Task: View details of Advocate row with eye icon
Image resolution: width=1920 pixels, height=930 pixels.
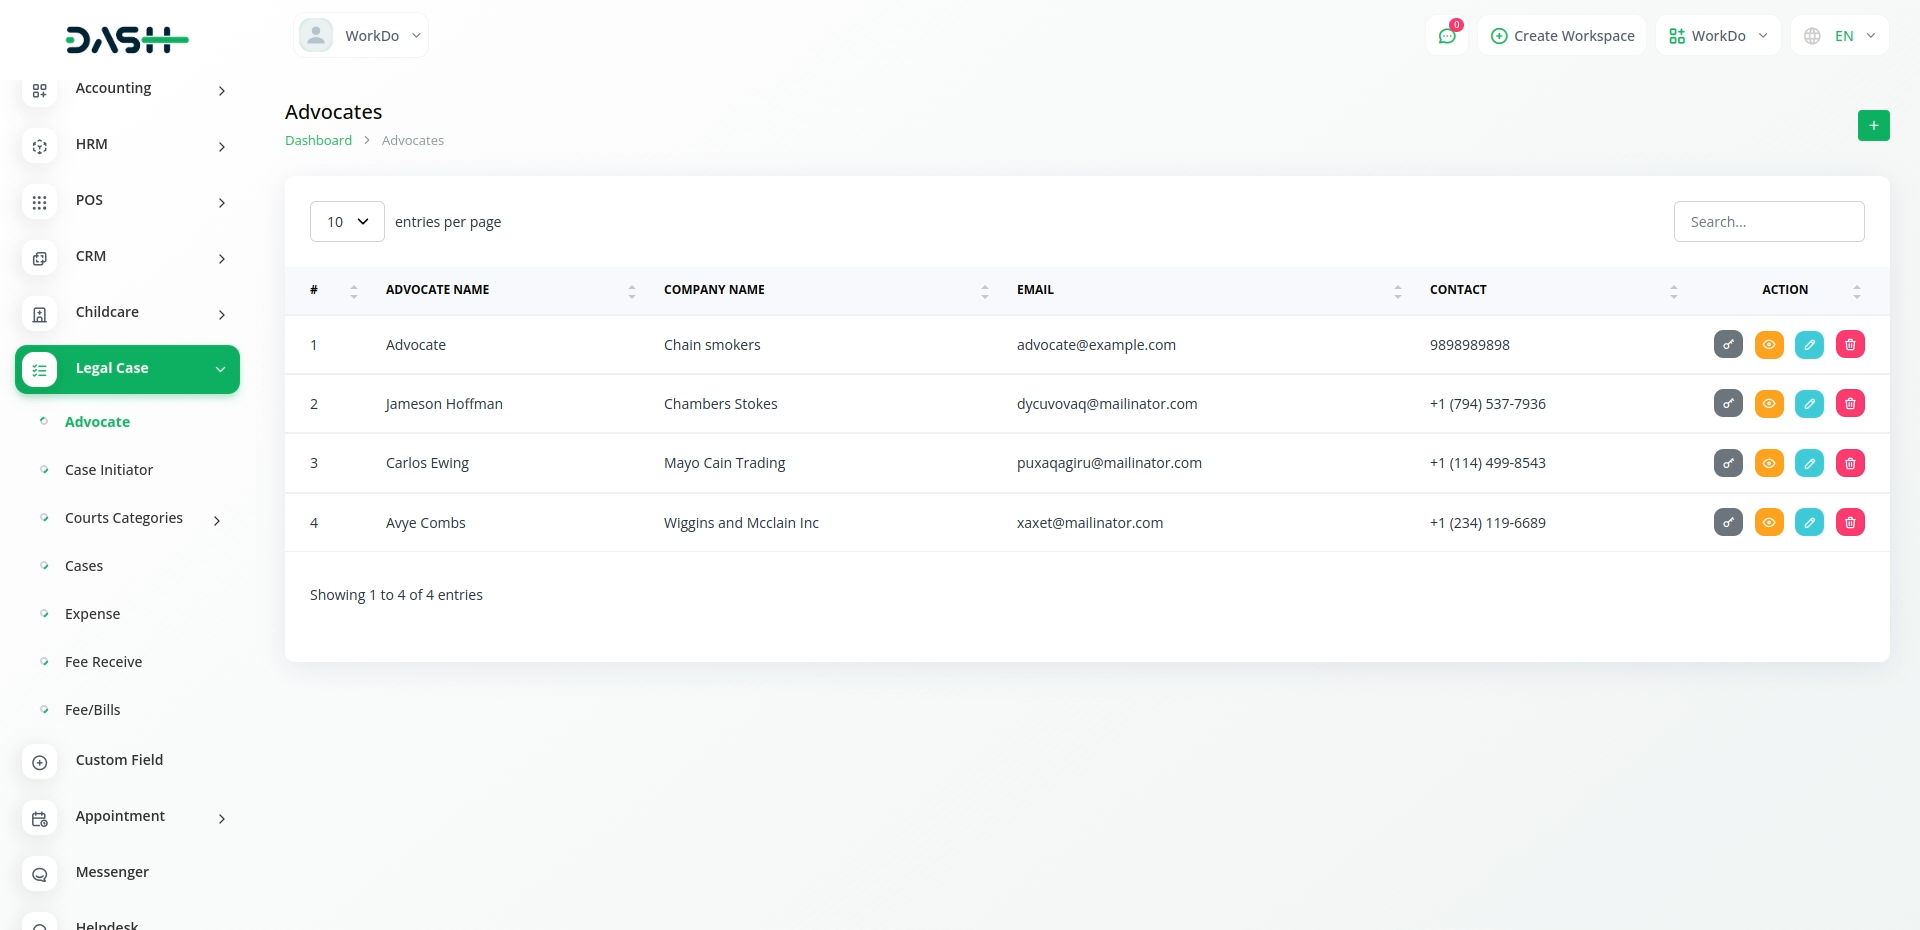Action: click(x=1768, y=345)
